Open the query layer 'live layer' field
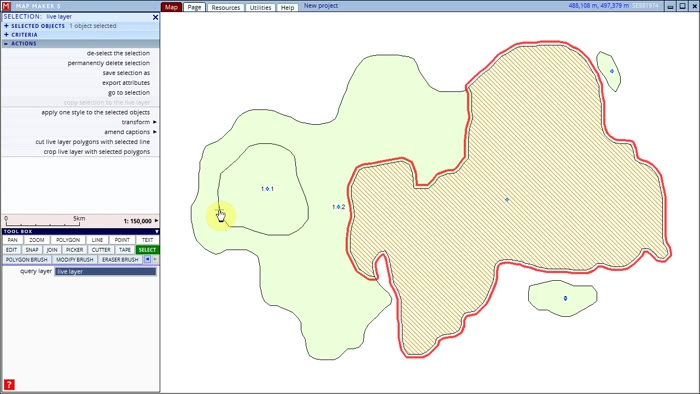The width and height of the screenshot is (700, 394). (x=105, y=271)
